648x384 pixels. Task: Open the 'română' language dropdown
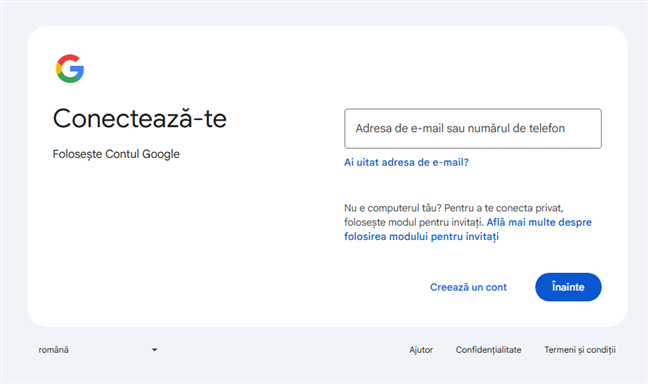coord(98,350)
